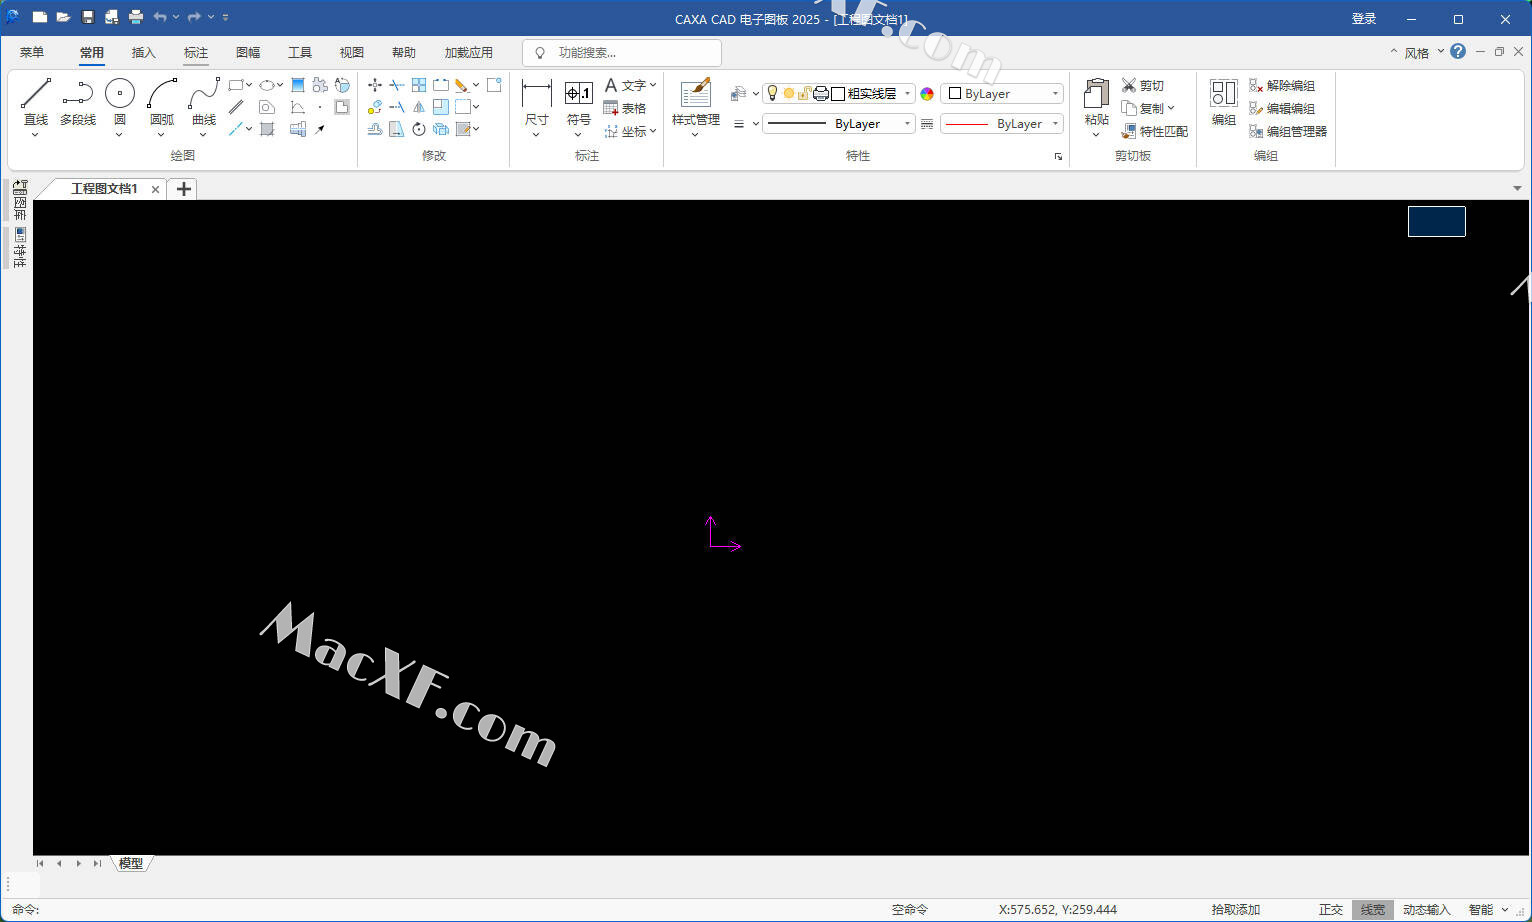Open the 图库 library side panel
1532x922 pixels.
coord(20,201)
